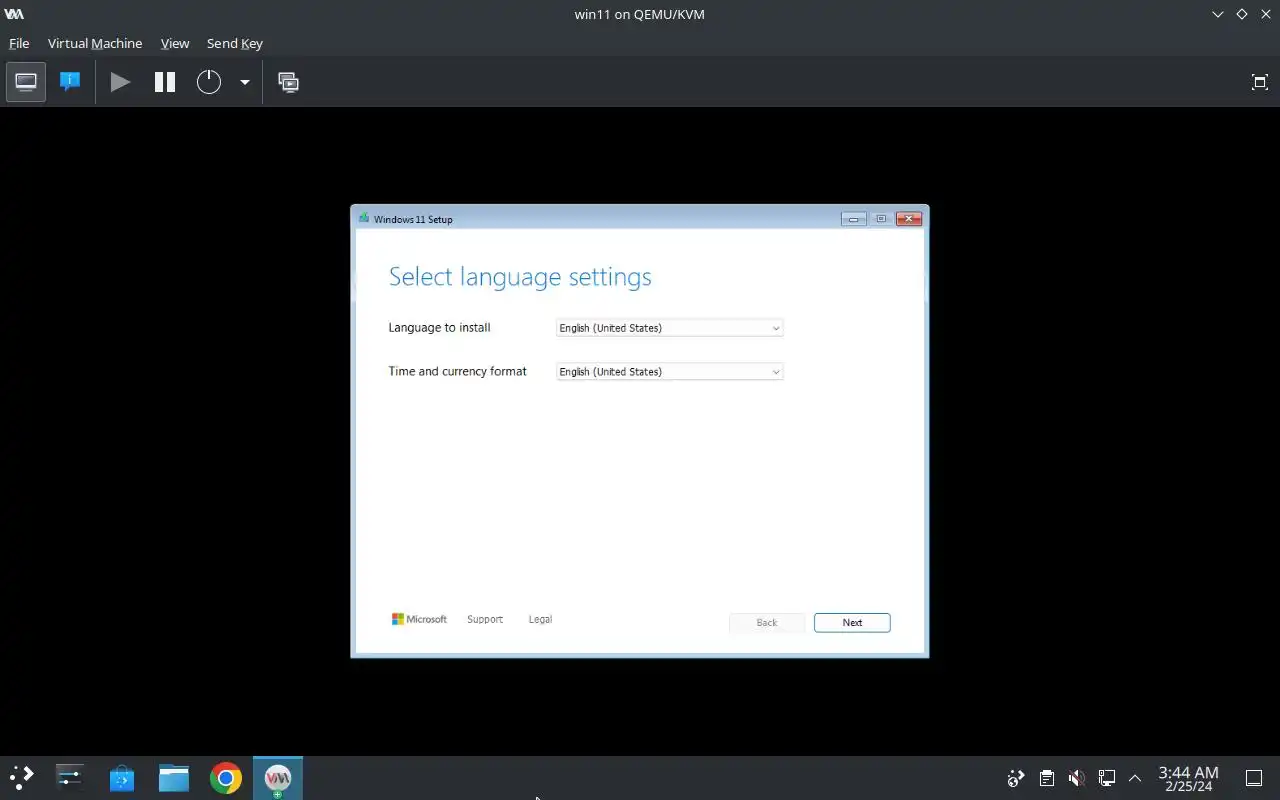This screenshot has height=800, width=1280.
Task: Open the View menu
Action: [x=175, y=43]
